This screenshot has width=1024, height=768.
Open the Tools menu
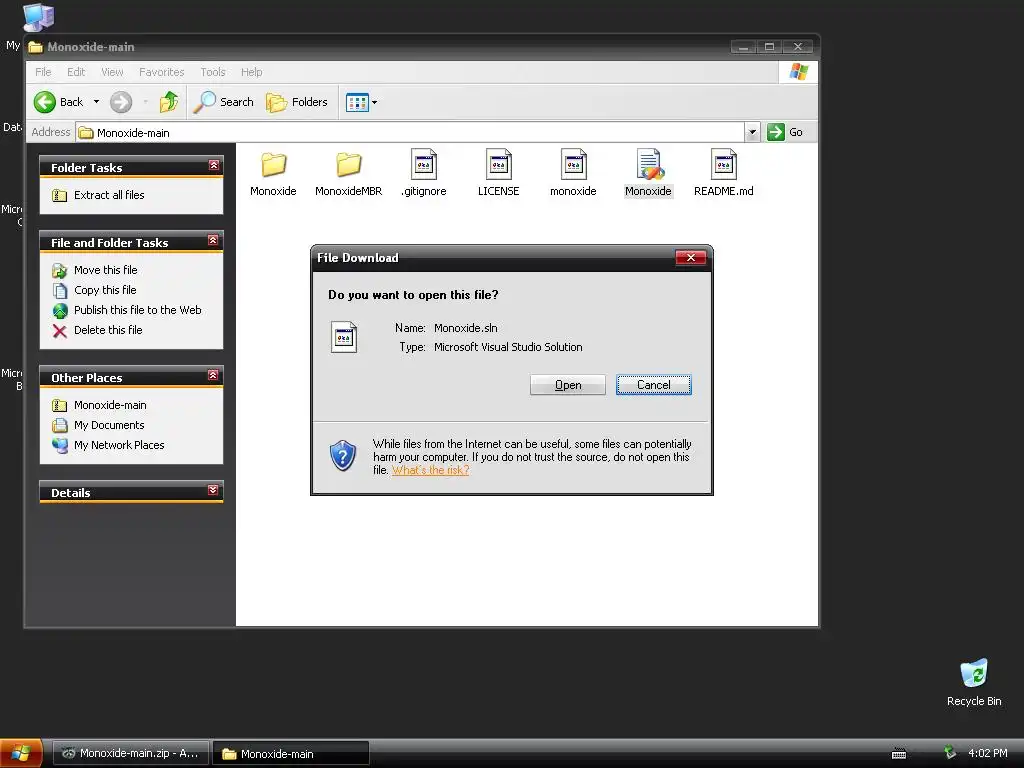[x=212, y=72]
